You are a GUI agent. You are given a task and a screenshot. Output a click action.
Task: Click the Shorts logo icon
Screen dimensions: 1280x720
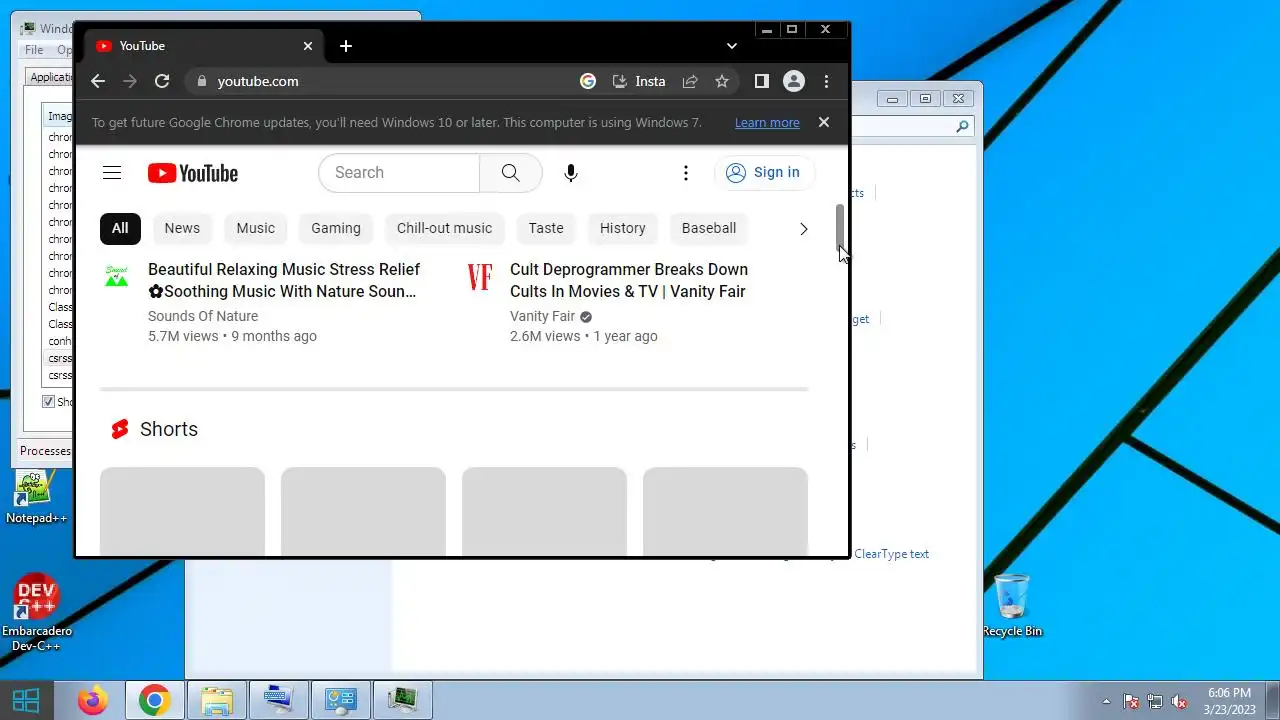pyautogui.click(x=120, y=429)
